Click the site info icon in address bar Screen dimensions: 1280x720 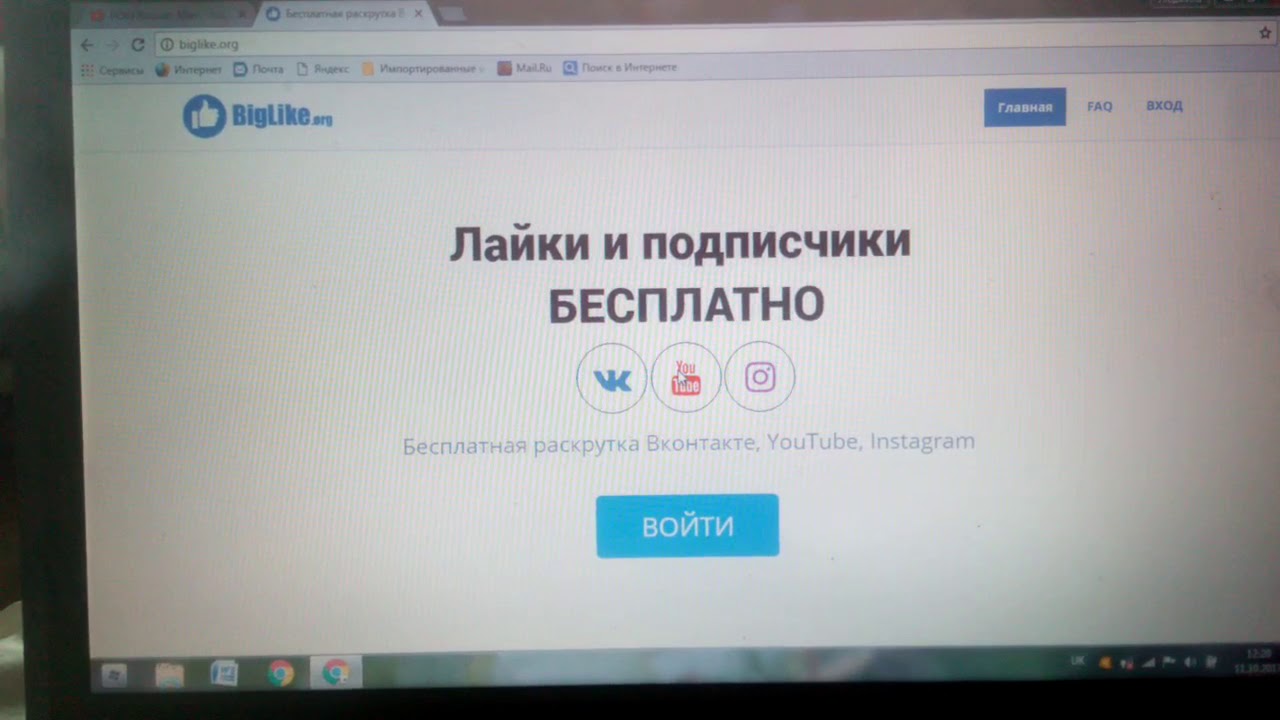(167, 44)
